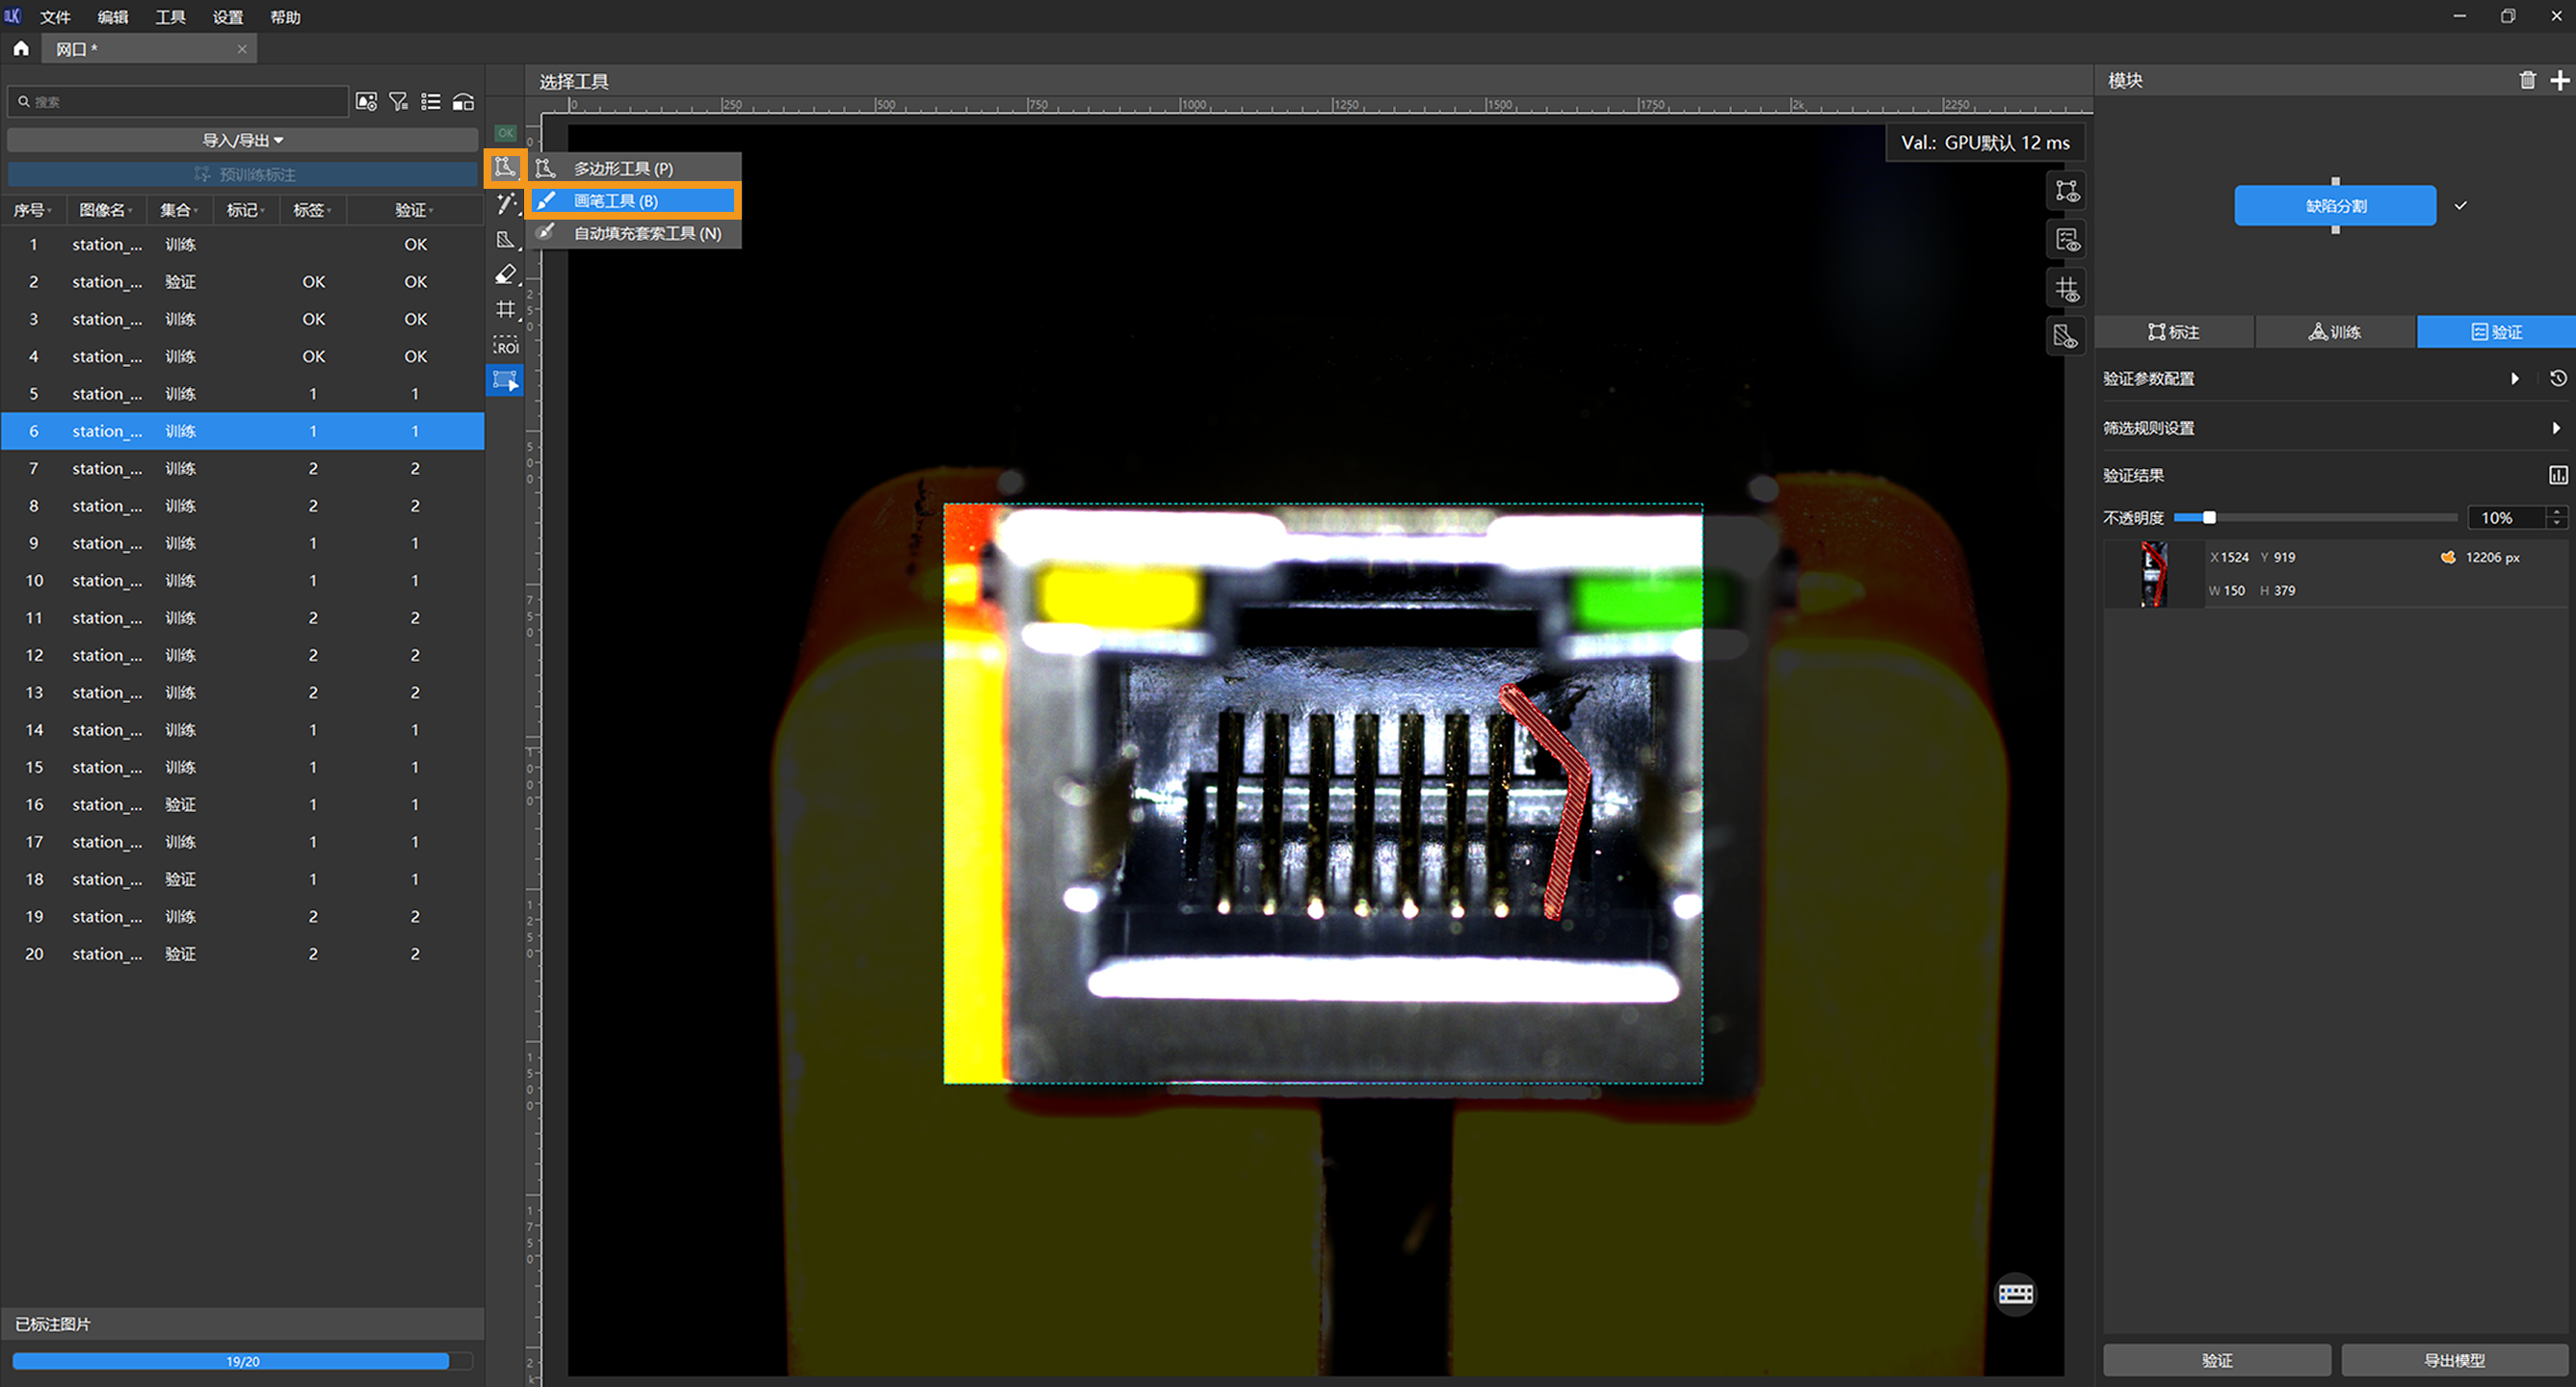Click the ROI tool icon
This screenshot has width=2576, height=1387.
506,345
